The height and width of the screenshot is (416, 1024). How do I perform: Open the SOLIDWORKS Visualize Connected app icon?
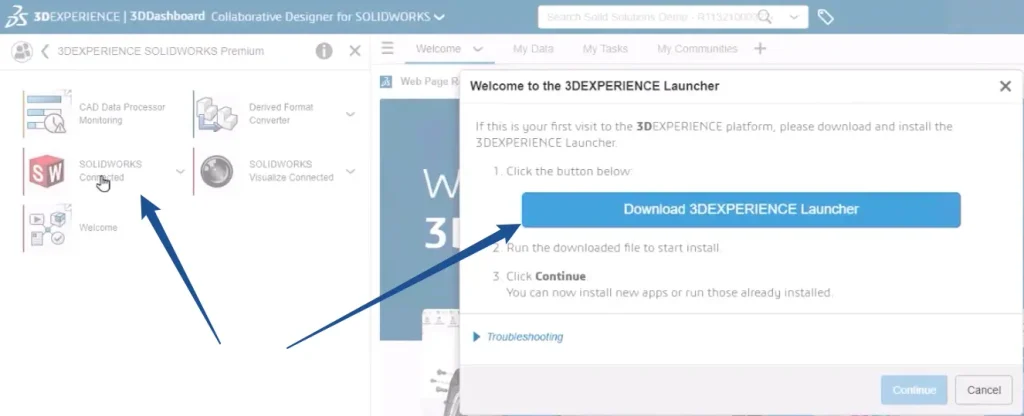click(x=217, y=171)
